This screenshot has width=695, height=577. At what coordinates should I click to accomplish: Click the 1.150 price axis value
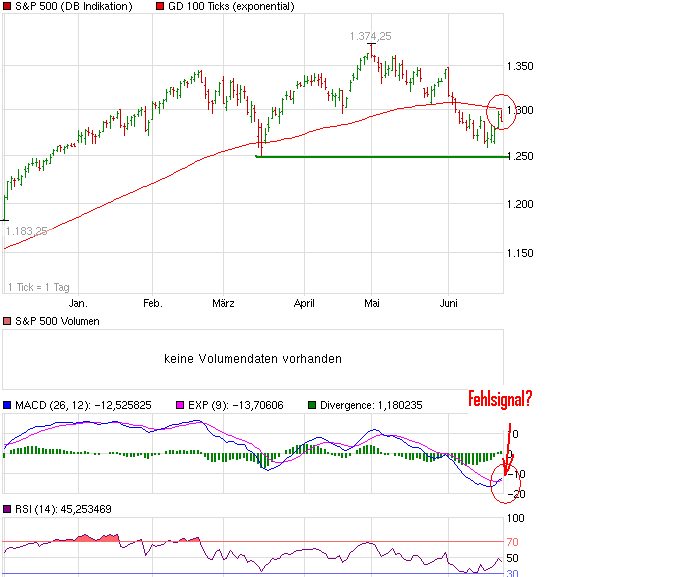520,253
